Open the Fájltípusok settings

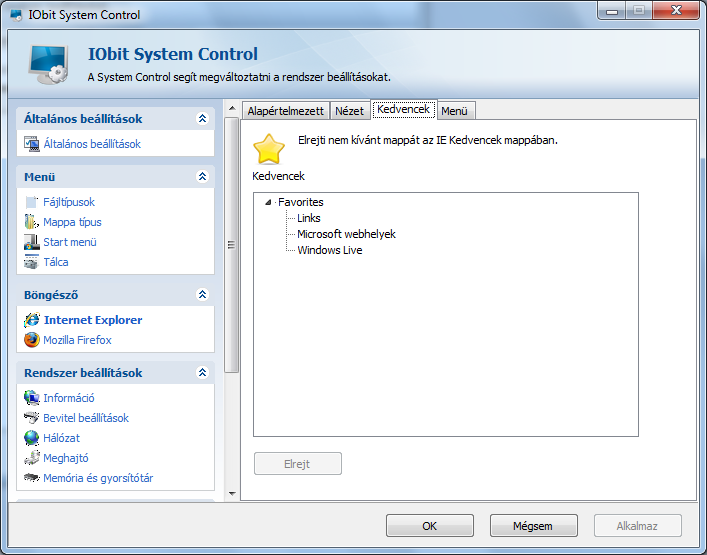(x=69, y=202)
